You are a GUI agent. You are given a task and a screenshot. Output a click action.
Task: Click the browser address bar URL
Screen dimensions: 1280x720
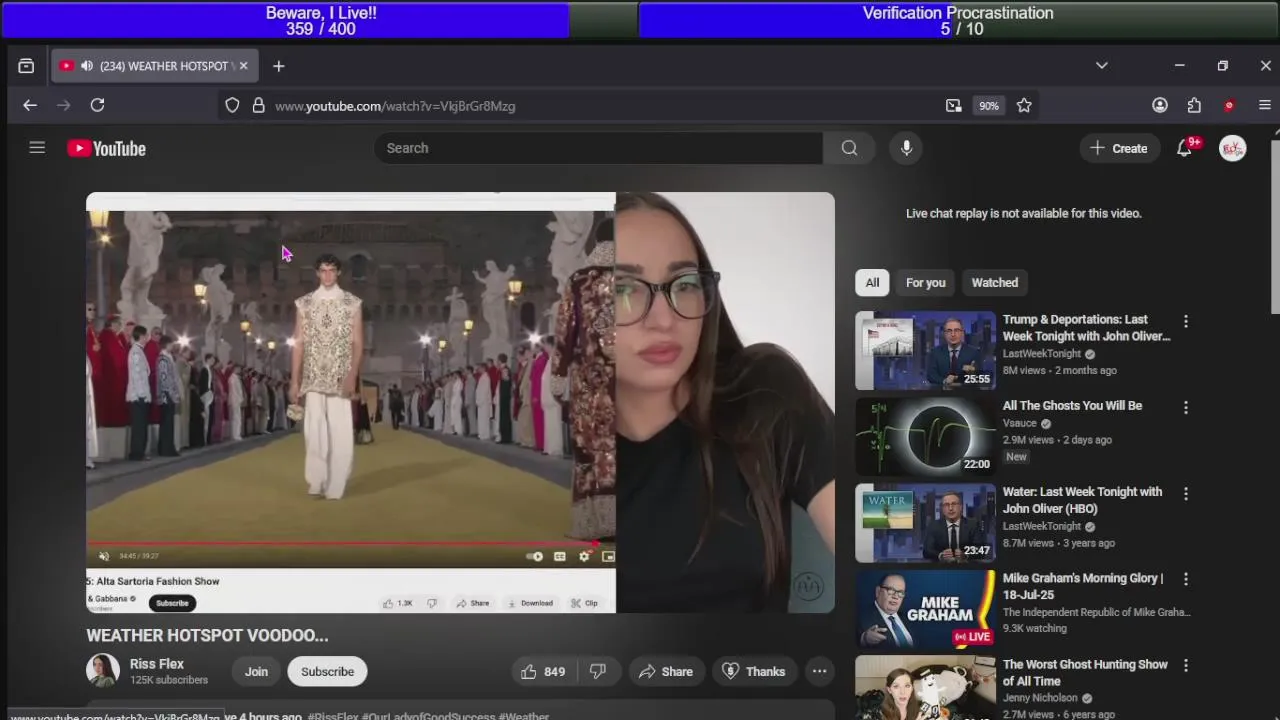[395, 106]
